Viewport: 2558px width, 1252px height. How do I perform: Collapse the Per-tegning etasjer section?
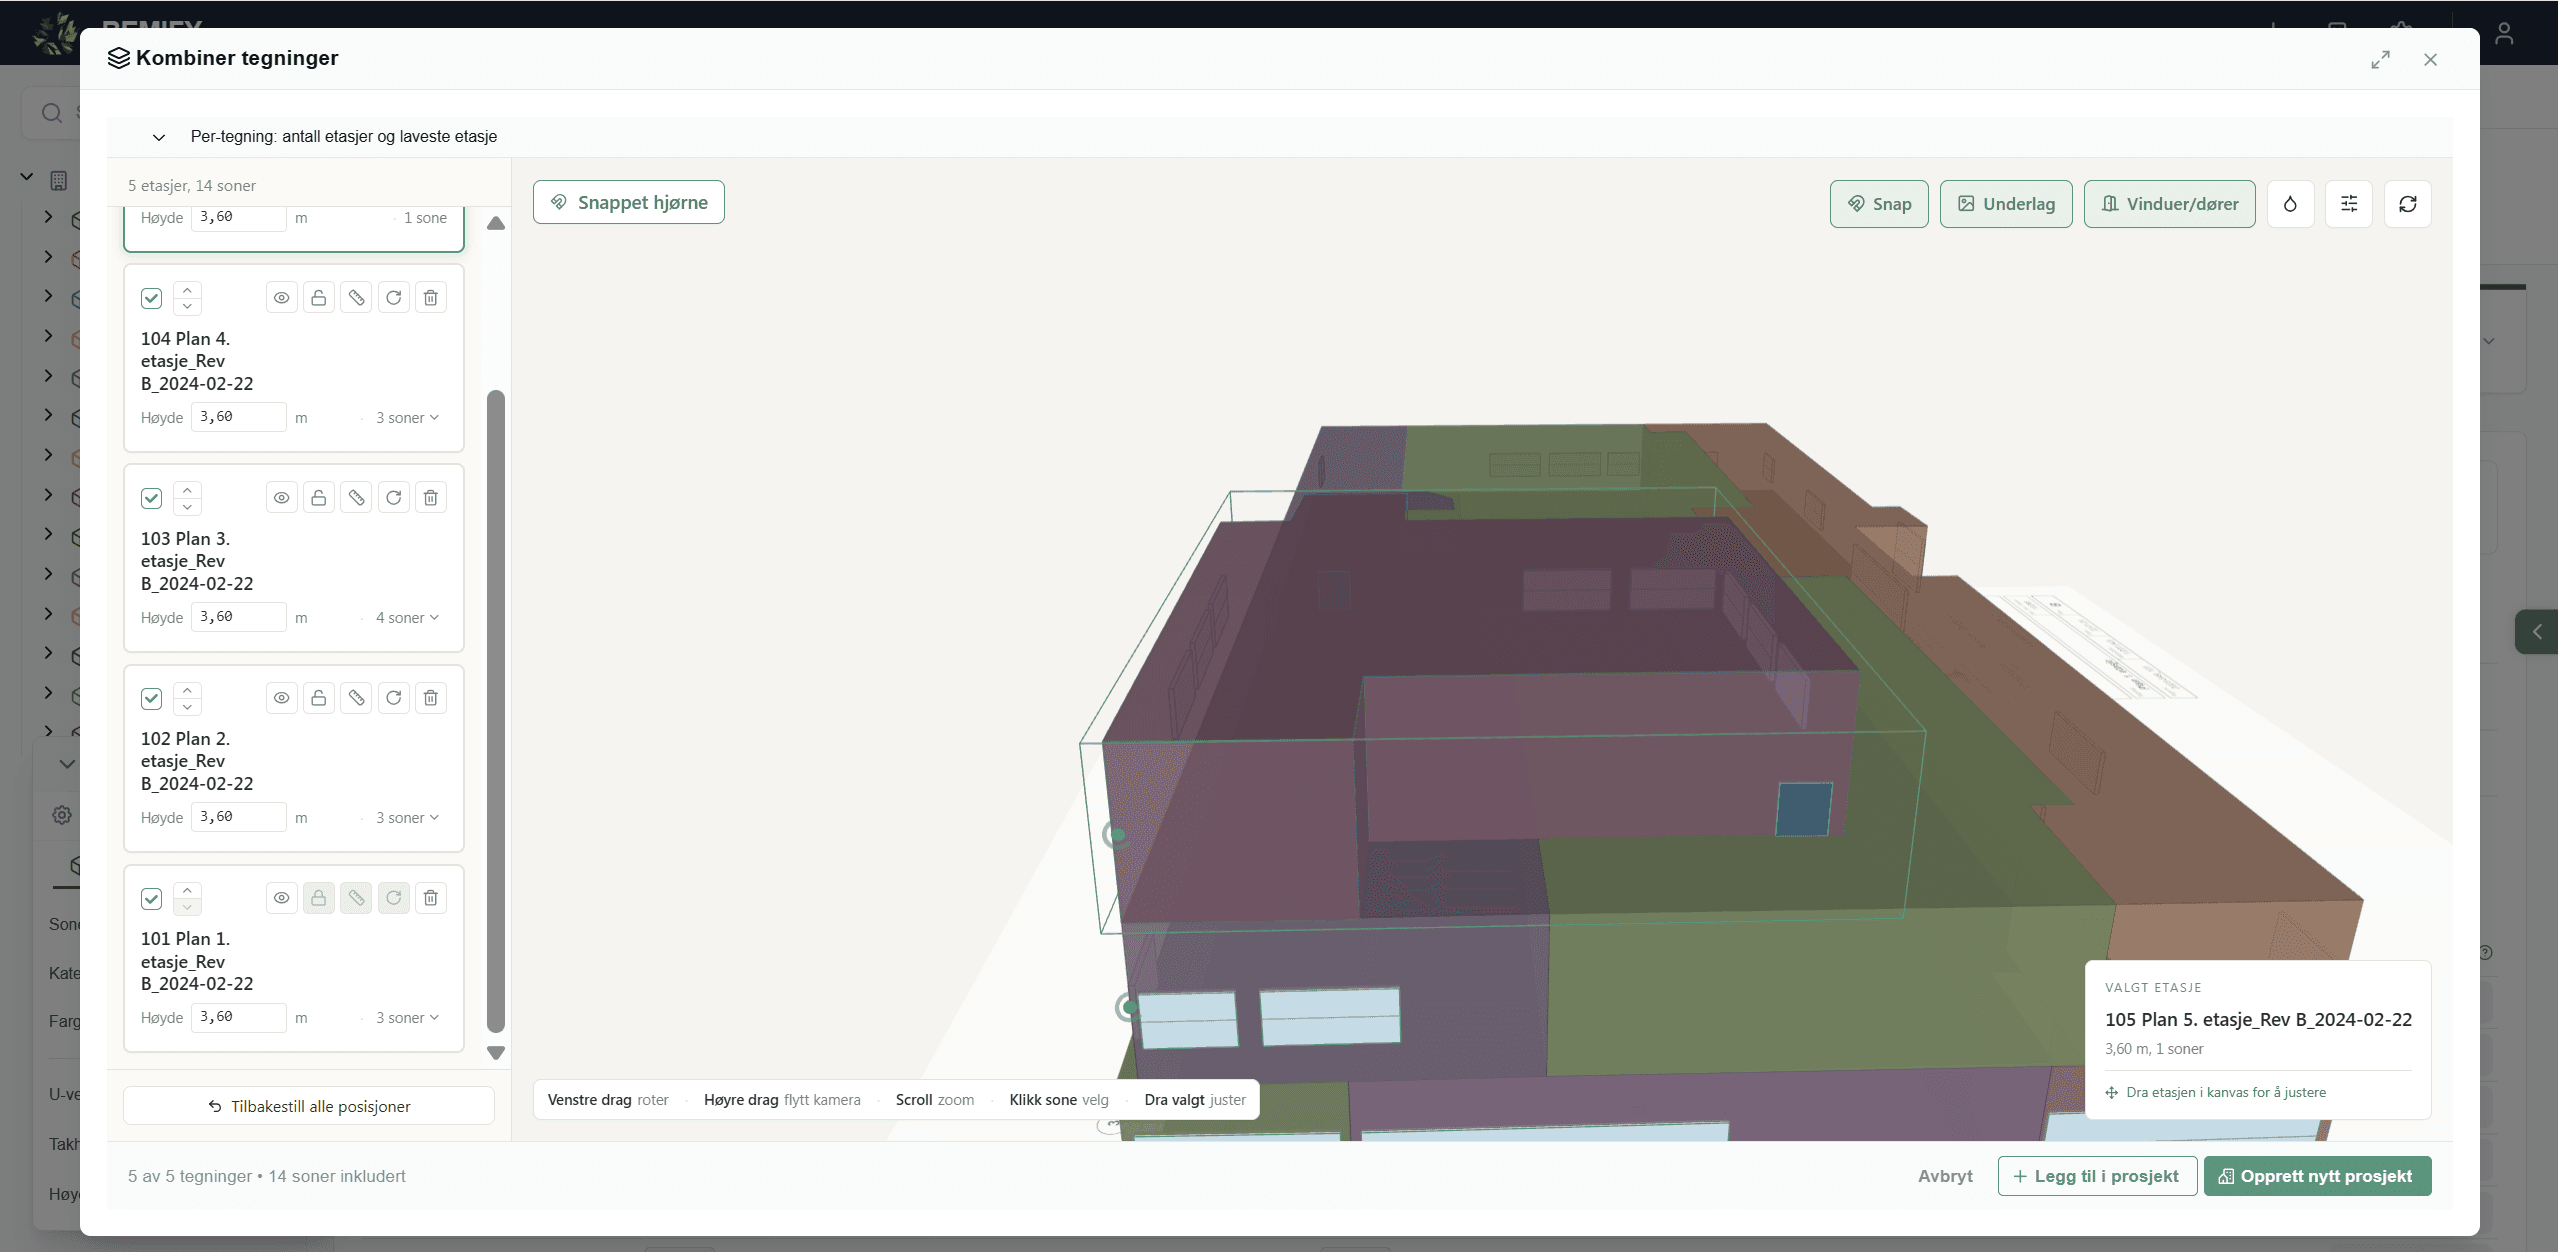pyautogui.click(x=159, y=137)
